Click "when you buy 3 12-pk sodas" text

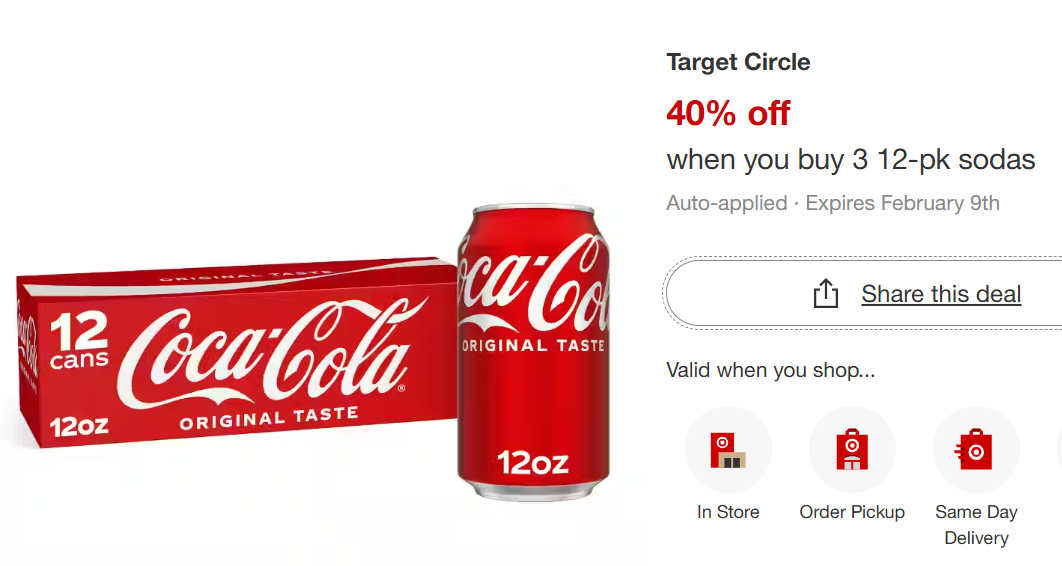pyautogui.click(x=850, y=159)
